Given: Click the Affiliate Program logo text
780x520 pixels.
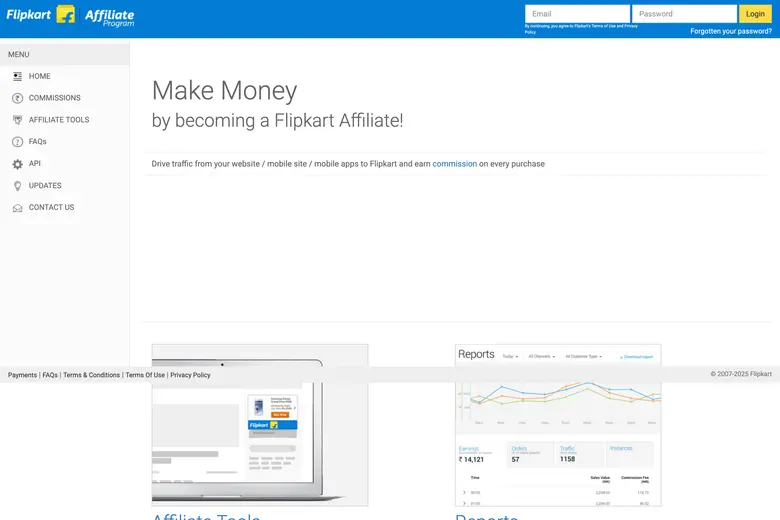Looking at the screenshot, I should [x=109, y=17].
